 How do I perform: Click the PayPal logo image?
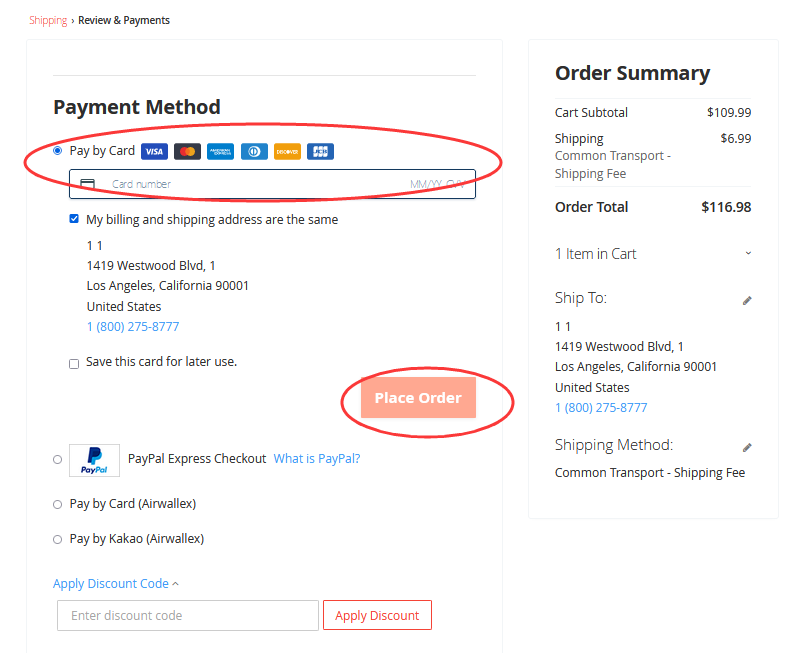94,460
